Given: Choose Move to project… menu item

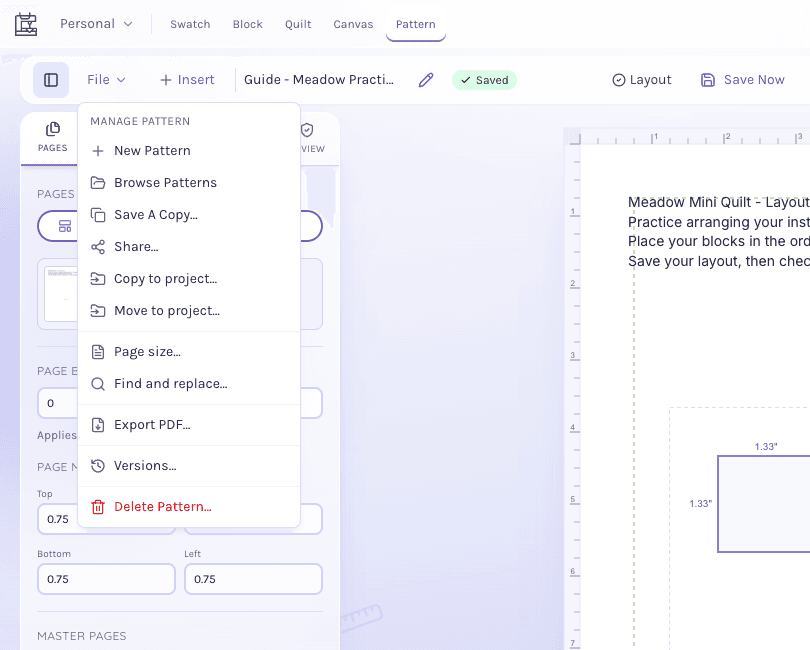Looking at the screenshot, I should pos(189,311).
